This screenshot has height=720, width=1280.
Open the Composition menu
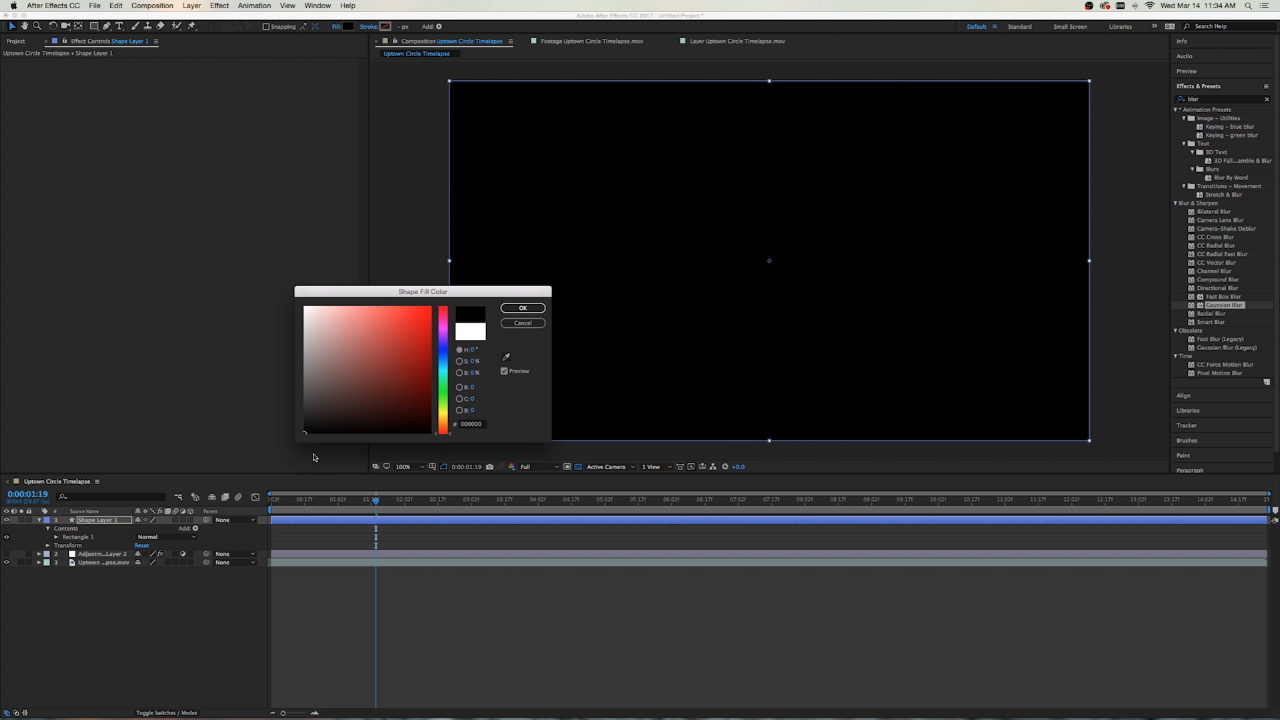(x=152, y=6)
